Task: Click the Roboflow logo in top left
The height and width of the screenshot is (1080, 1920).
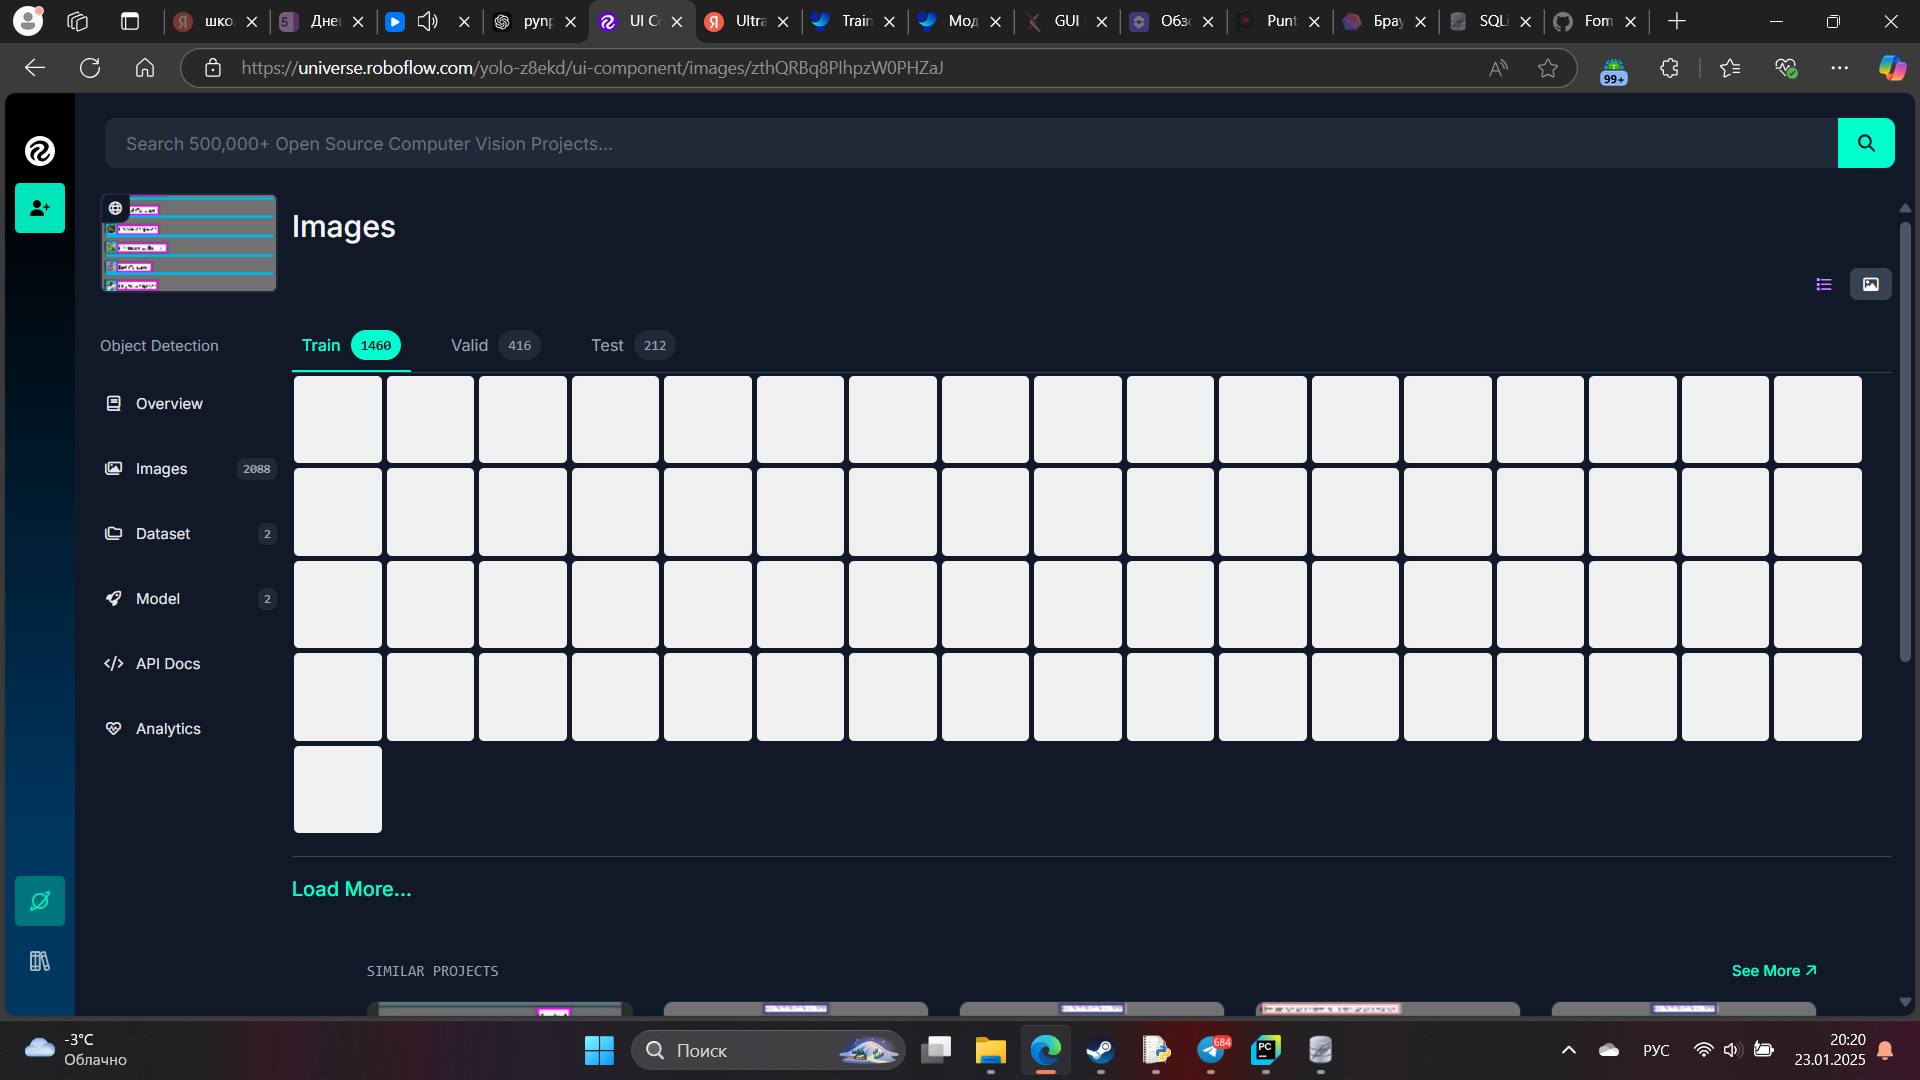Action: 39,149
